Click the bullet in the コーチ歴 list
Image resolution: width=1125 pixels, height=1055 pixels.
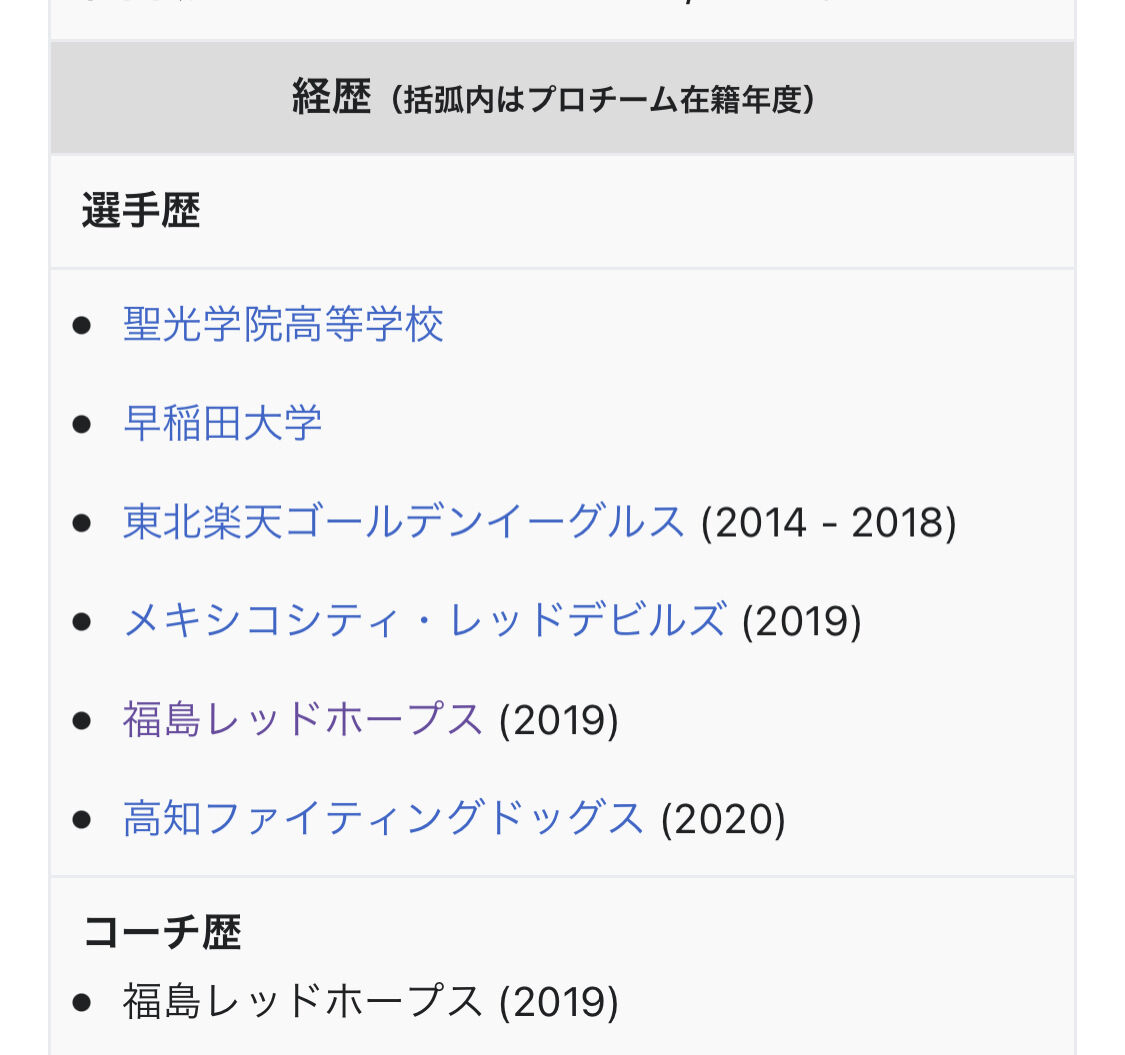point(82,1003)
